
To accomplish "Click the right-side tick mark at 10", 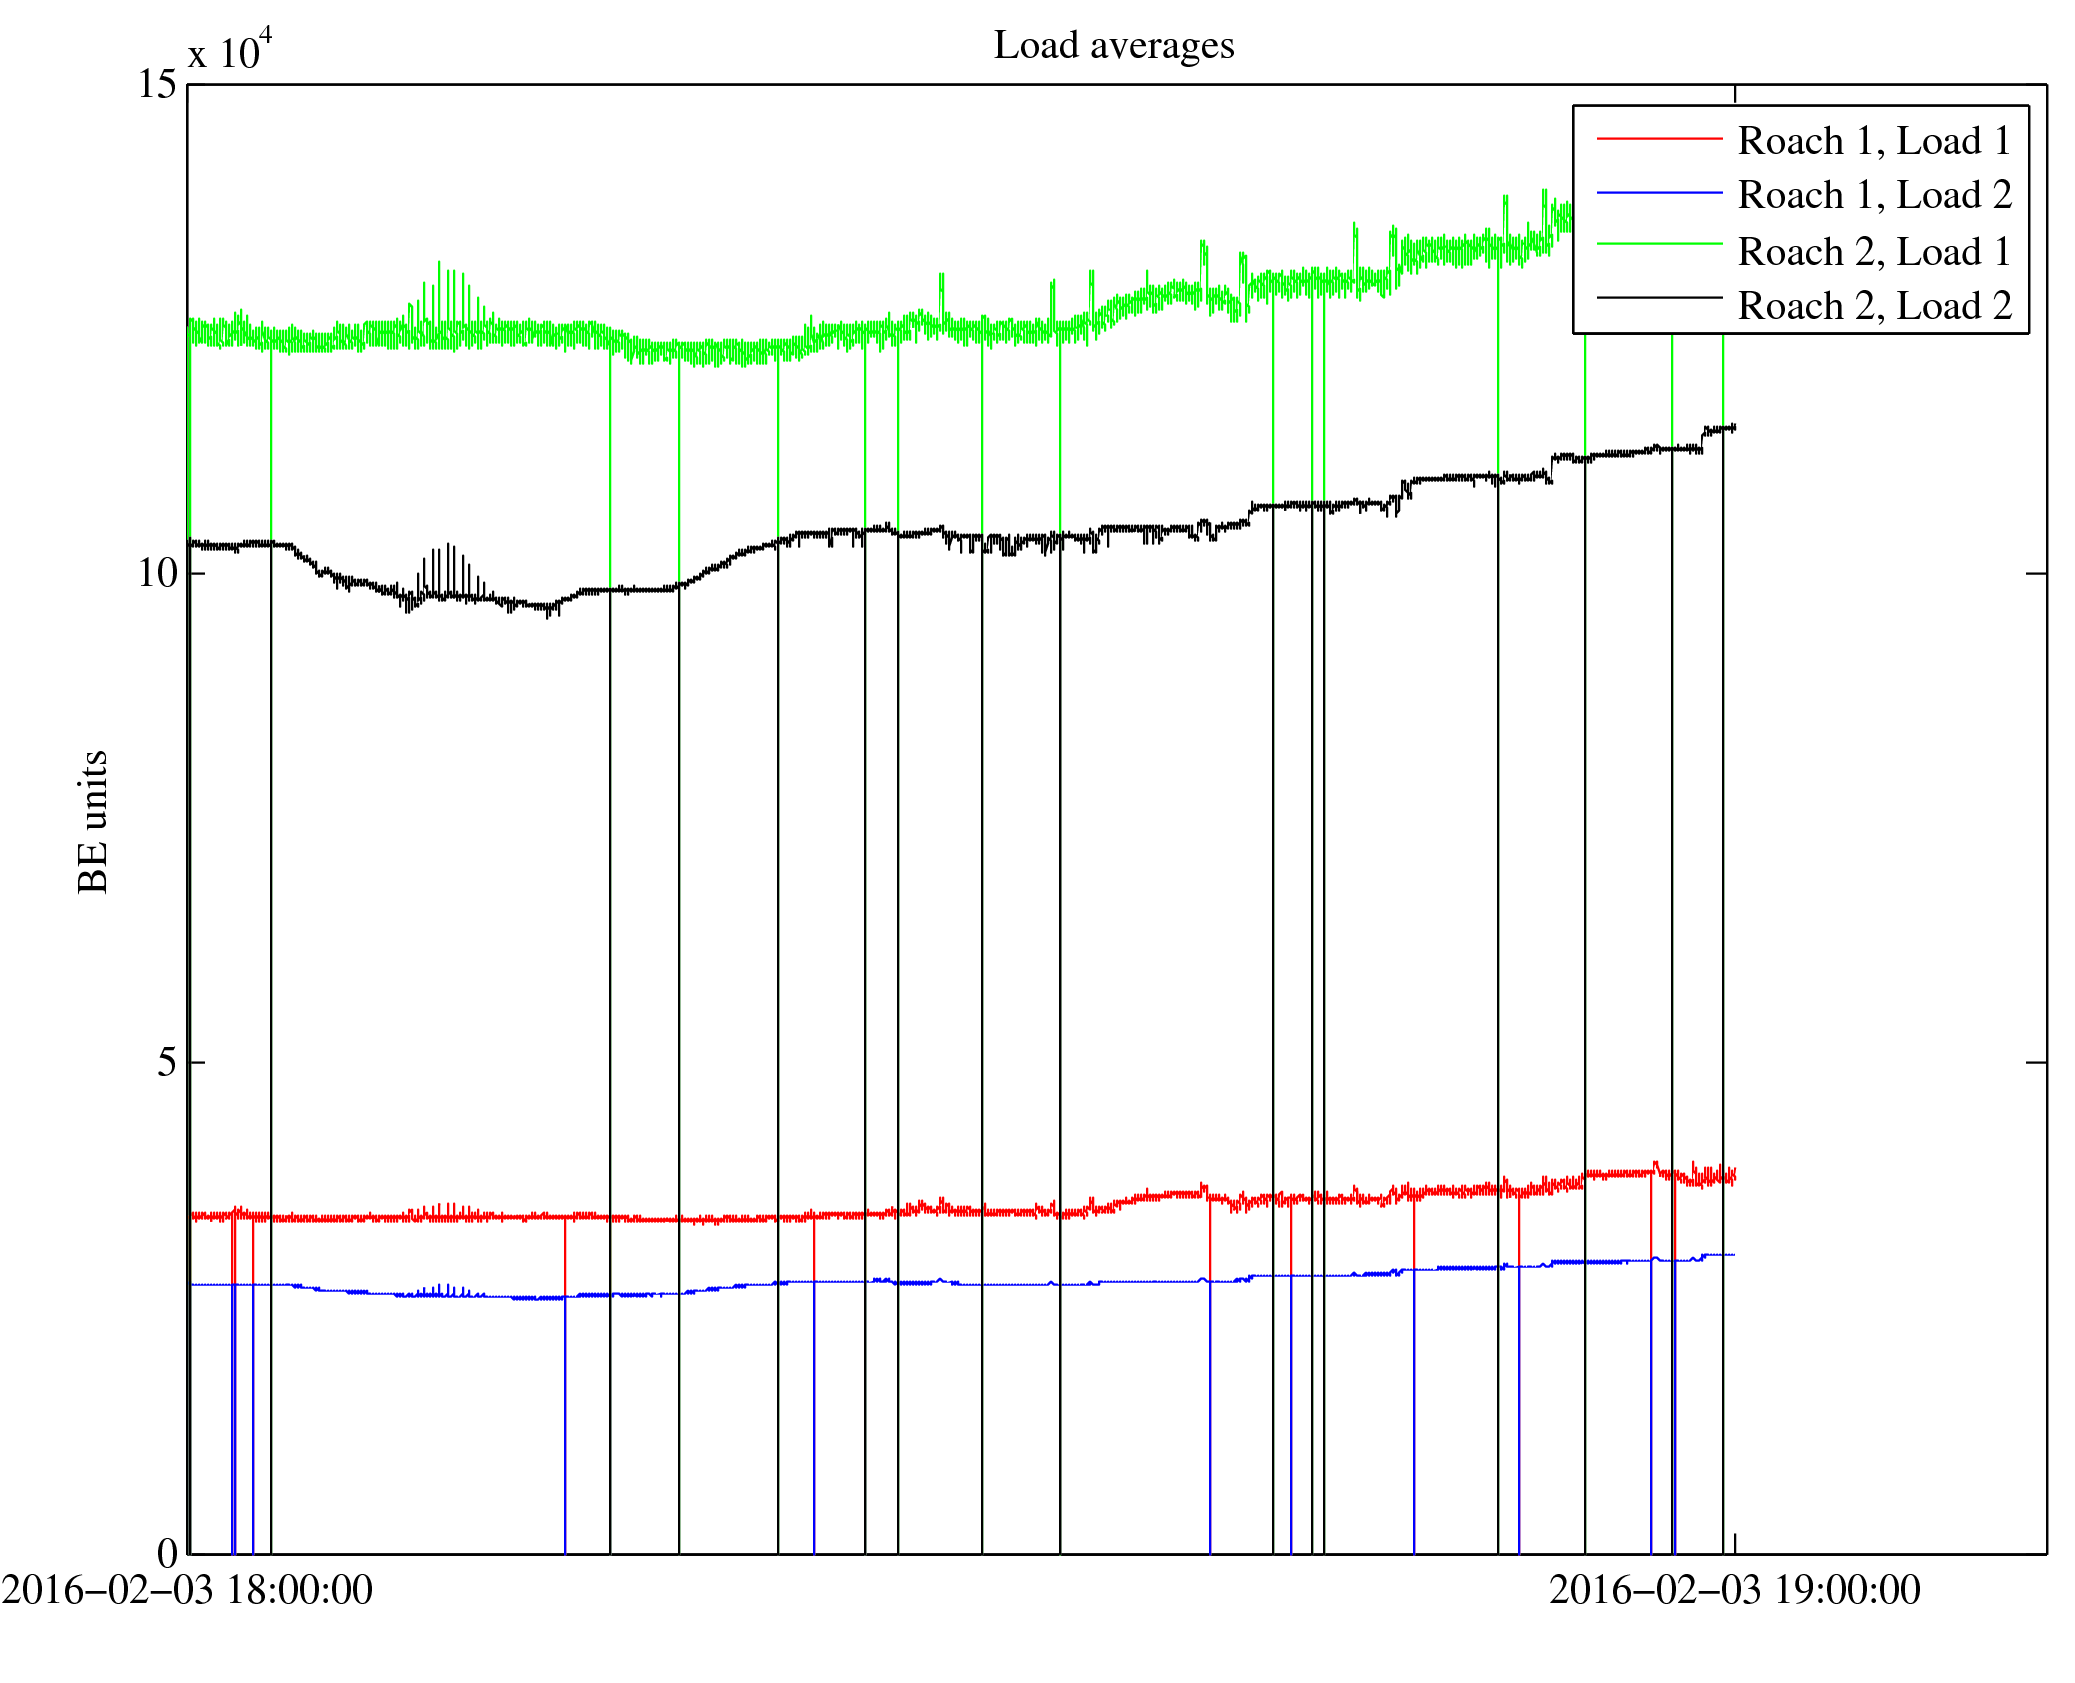I will [2036, 573].
